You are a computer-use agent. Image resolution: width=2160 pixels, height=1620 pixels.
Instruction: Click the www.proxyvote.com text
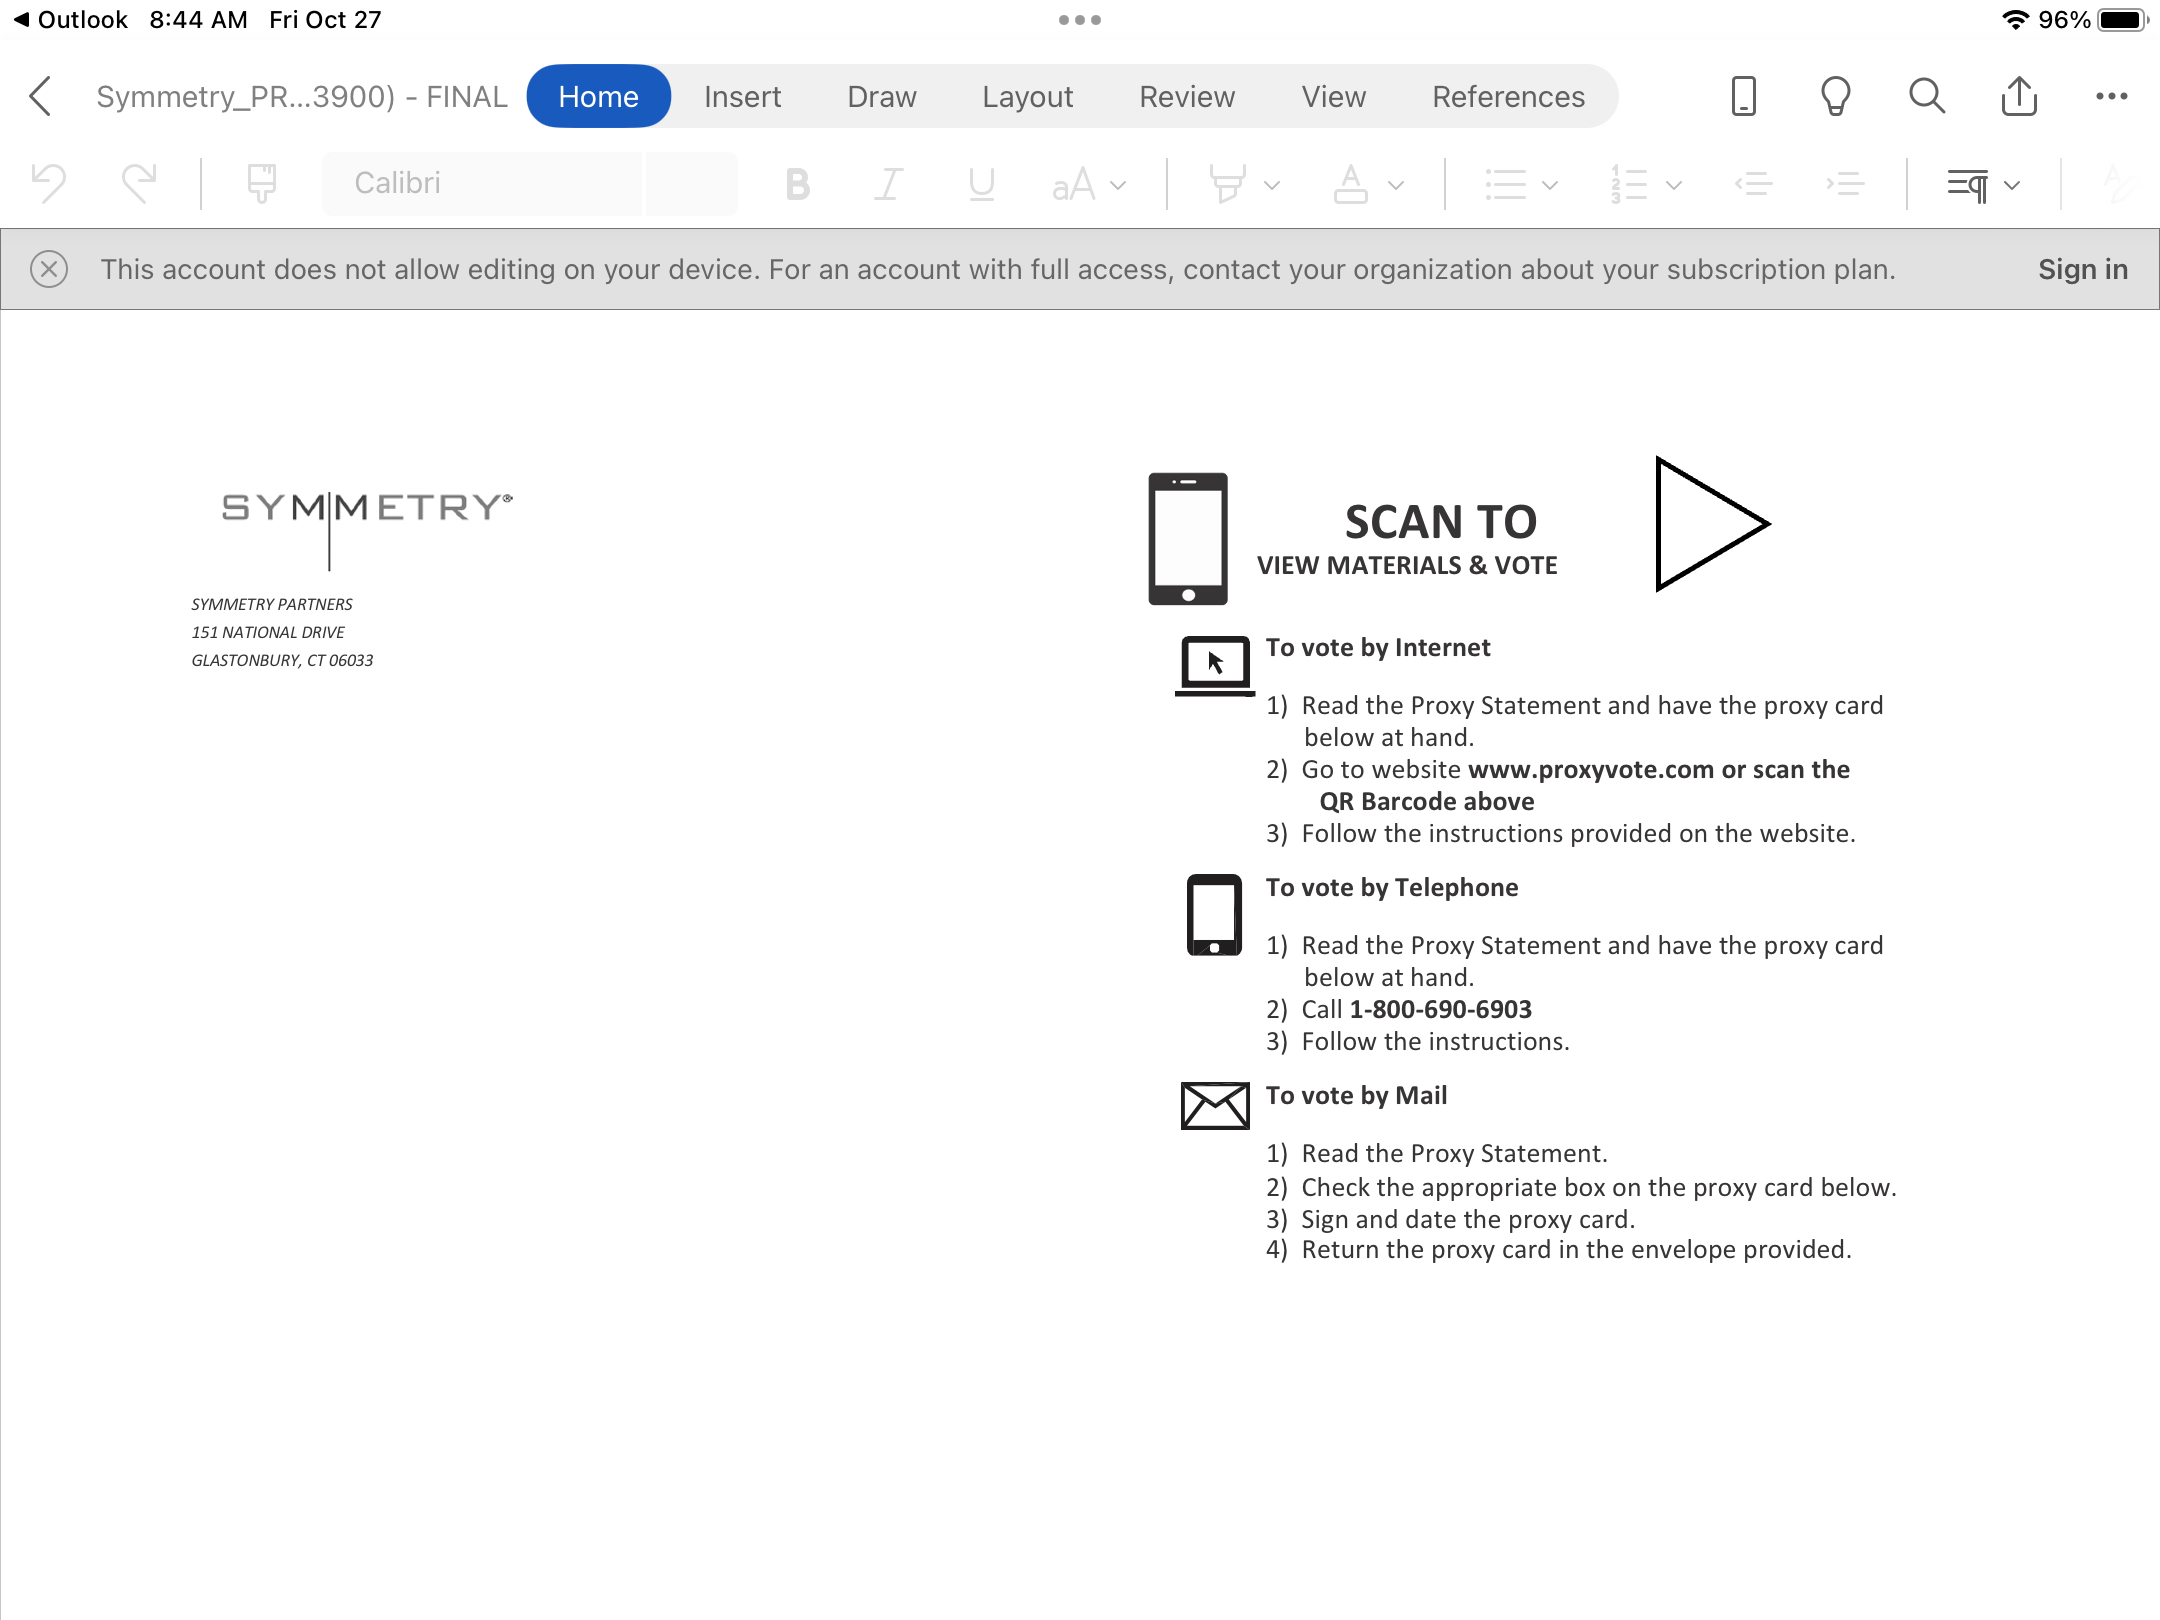(1591, 770)
